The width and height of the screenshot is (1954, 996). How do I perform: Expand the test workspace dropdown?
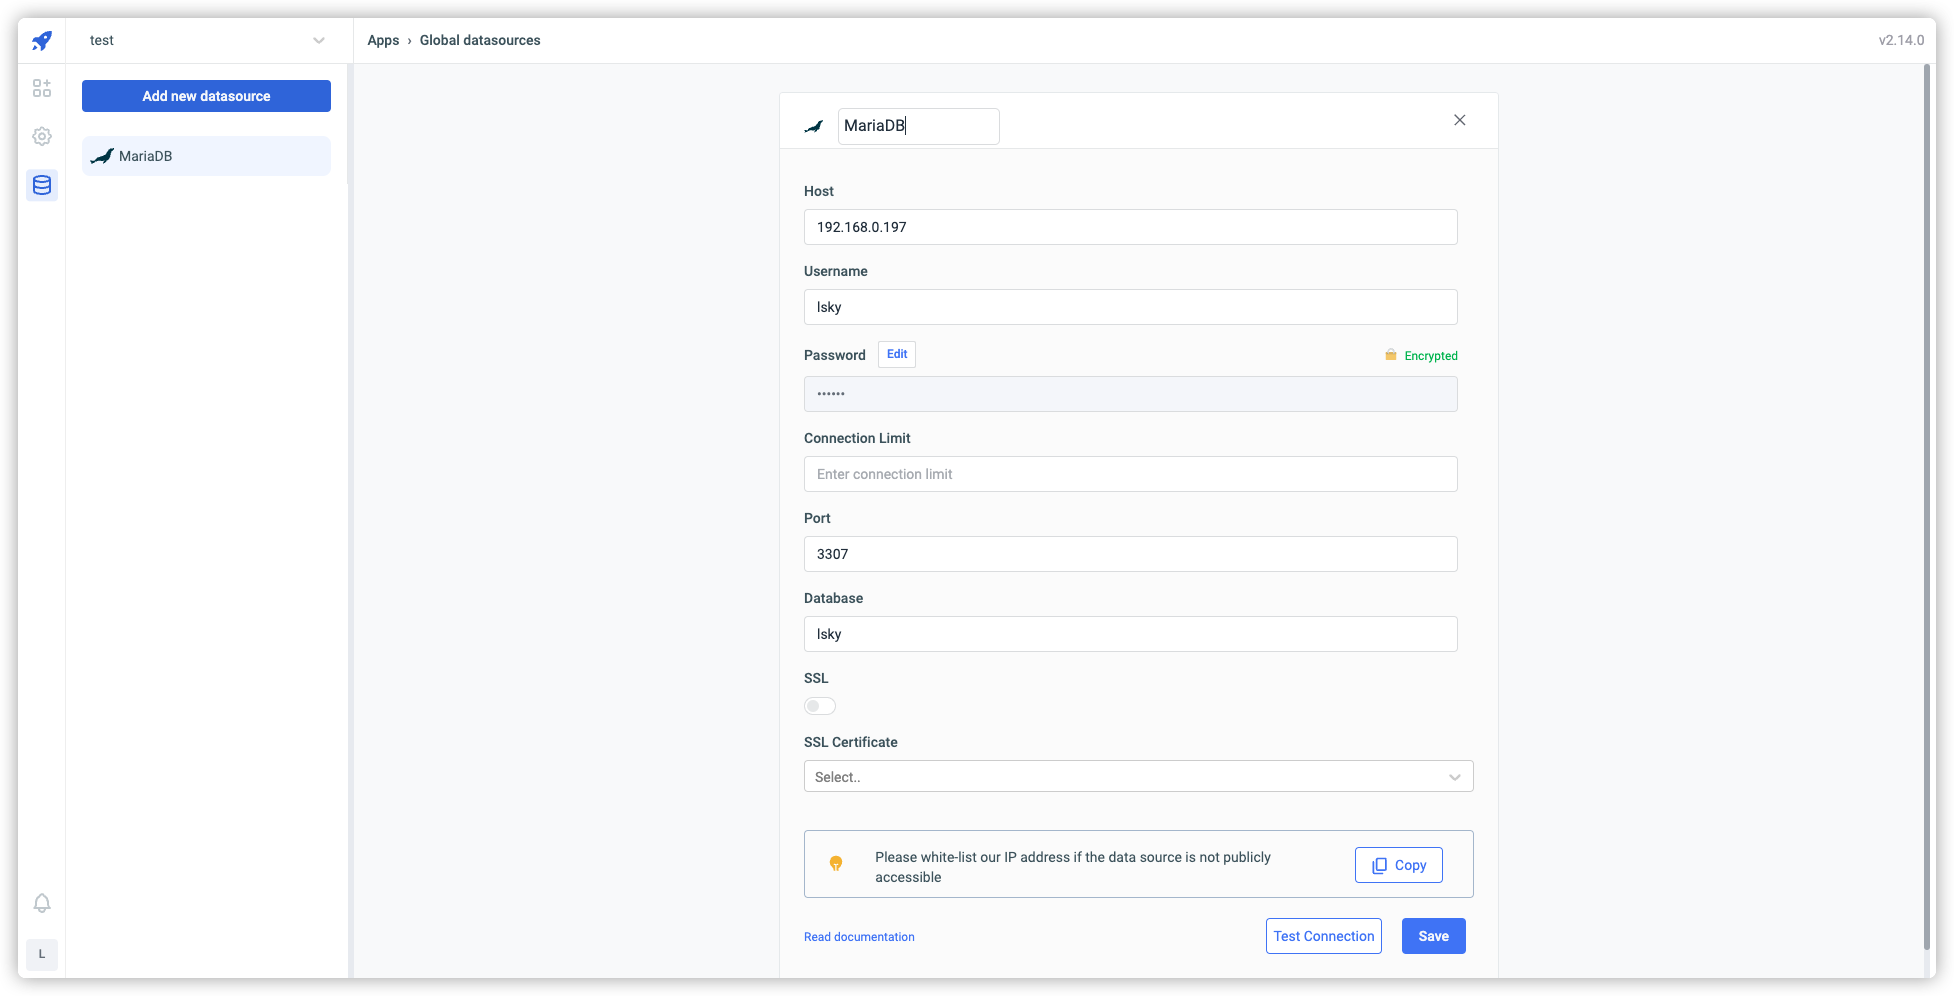pos(207,40)
